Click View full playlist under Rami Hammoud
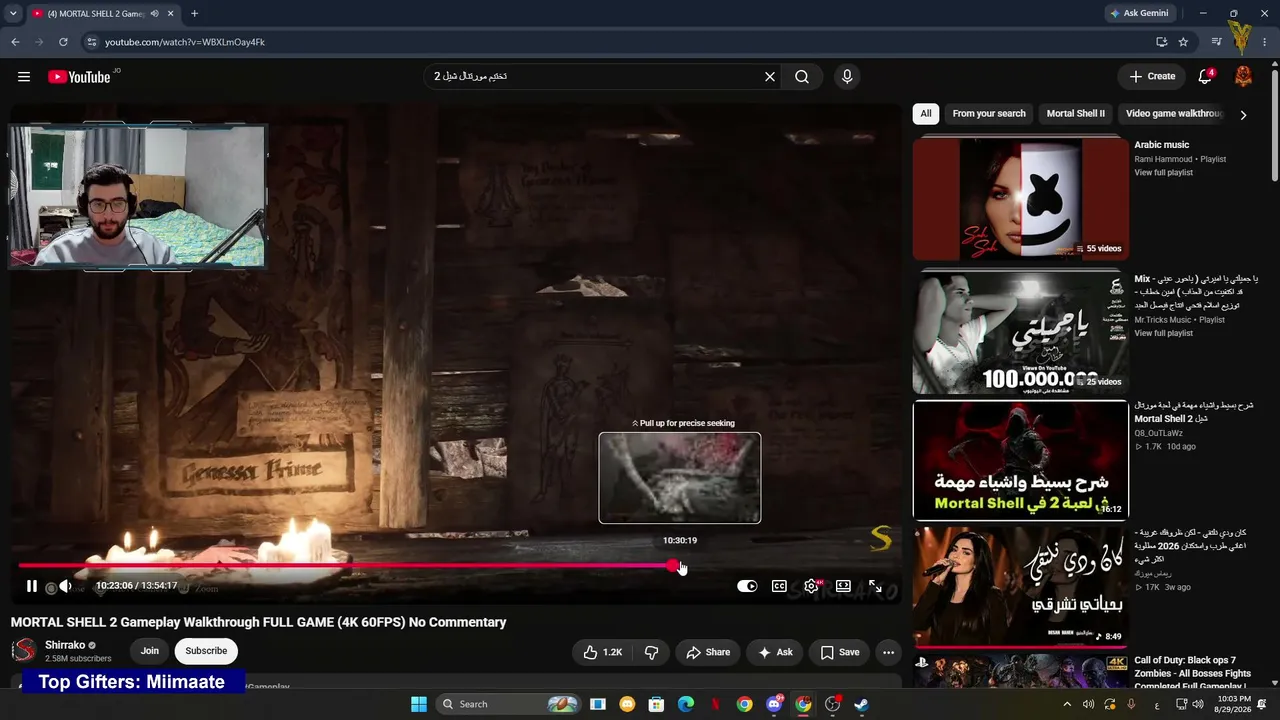Screen dimensions: 1280x720 click(x=1163, y=173)
